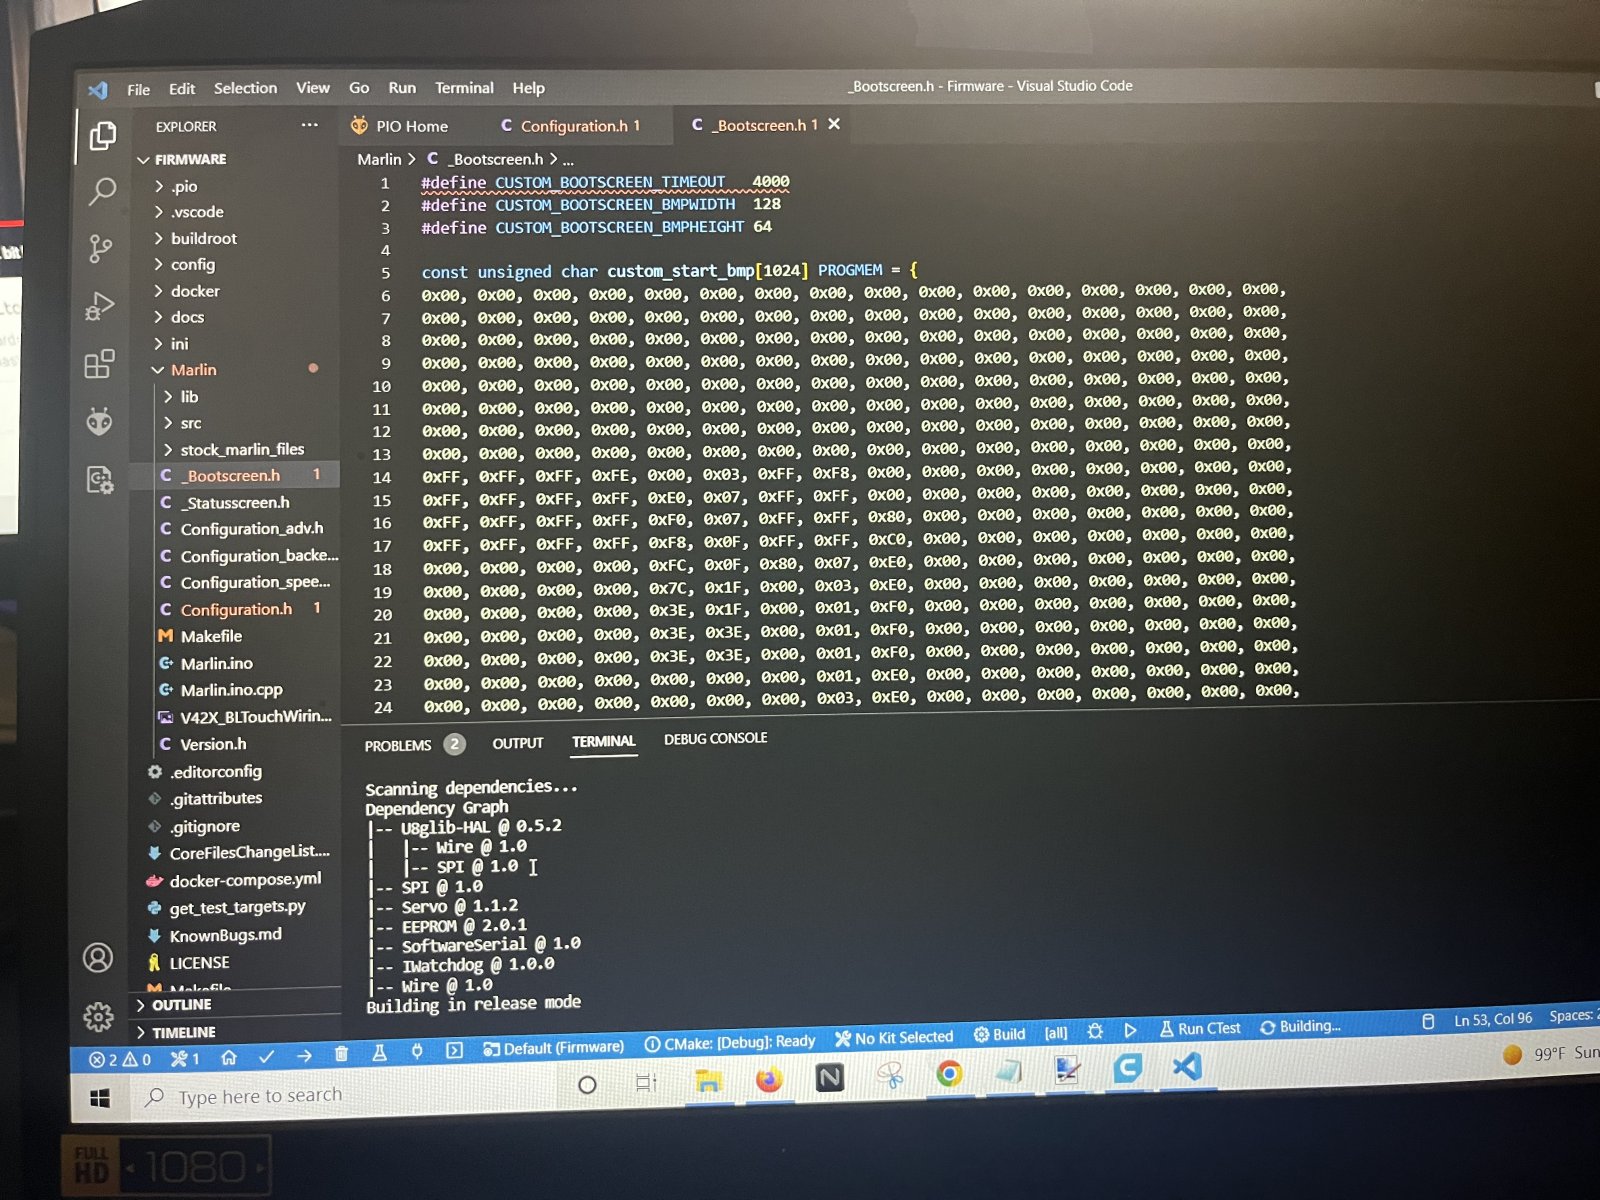Open the Extensions view icon
The width and height of the screenshot is (1600, 1200).
99,364
